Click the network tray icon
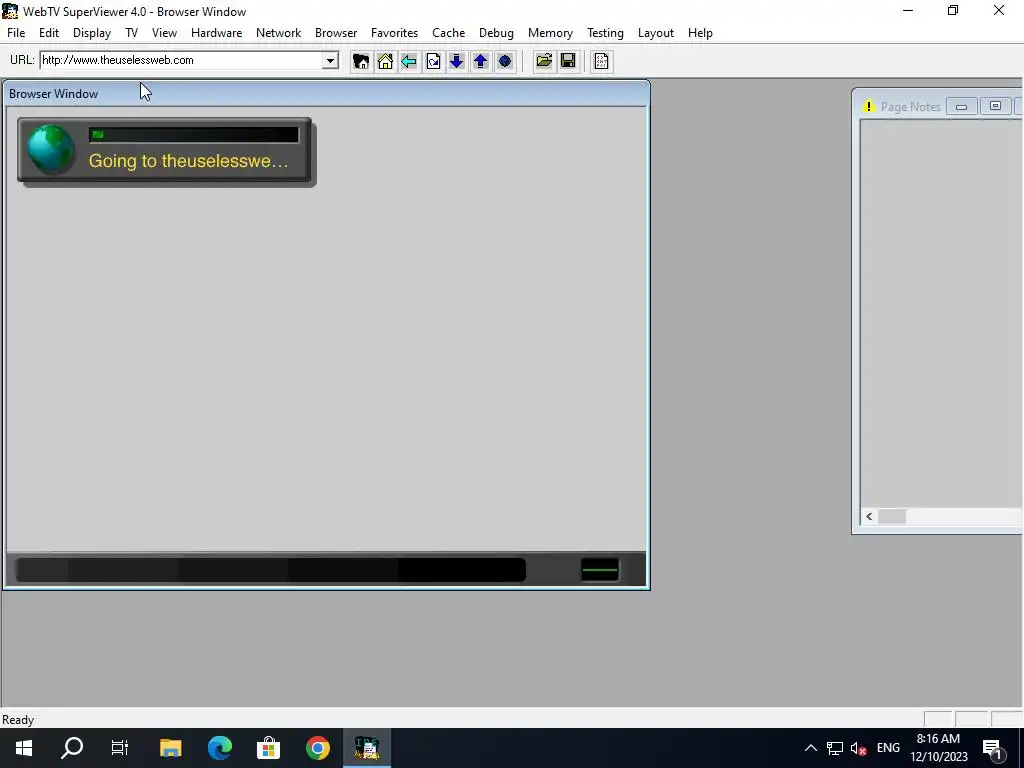 (x=835, y=748)
